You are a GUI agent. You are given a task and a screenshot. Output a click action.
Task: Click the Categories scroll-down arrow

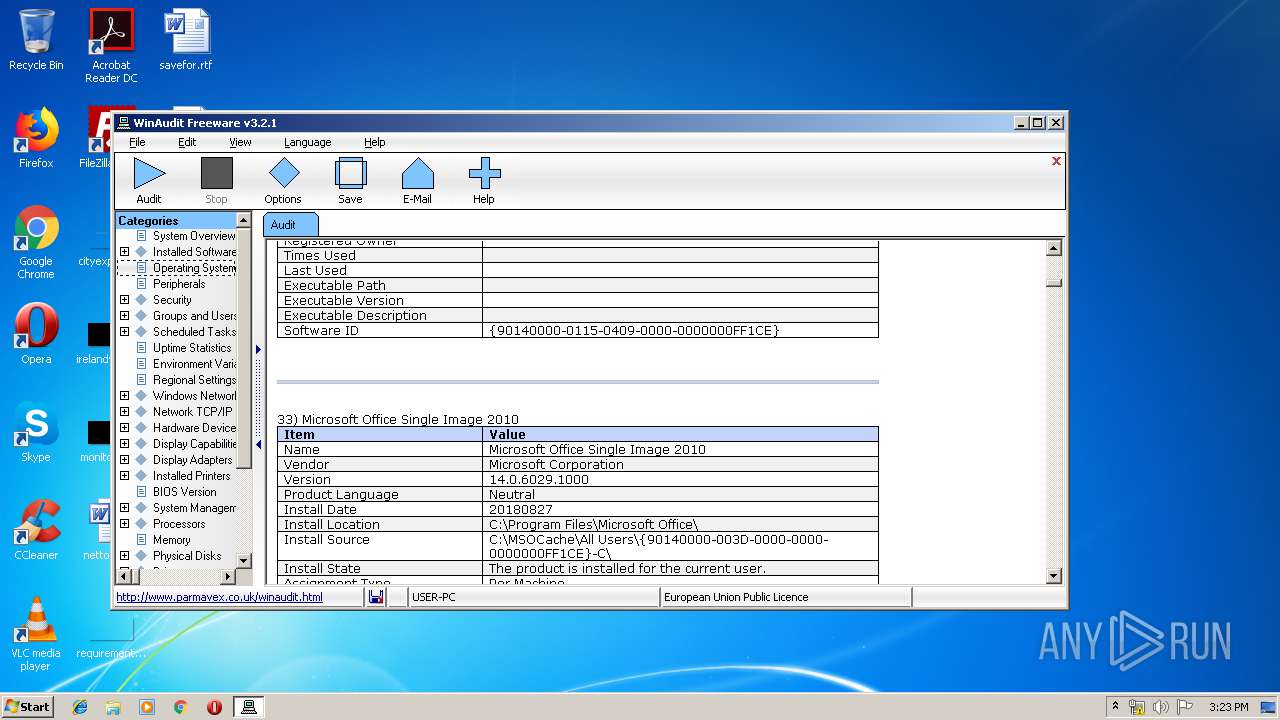click(x=243, y=560)
